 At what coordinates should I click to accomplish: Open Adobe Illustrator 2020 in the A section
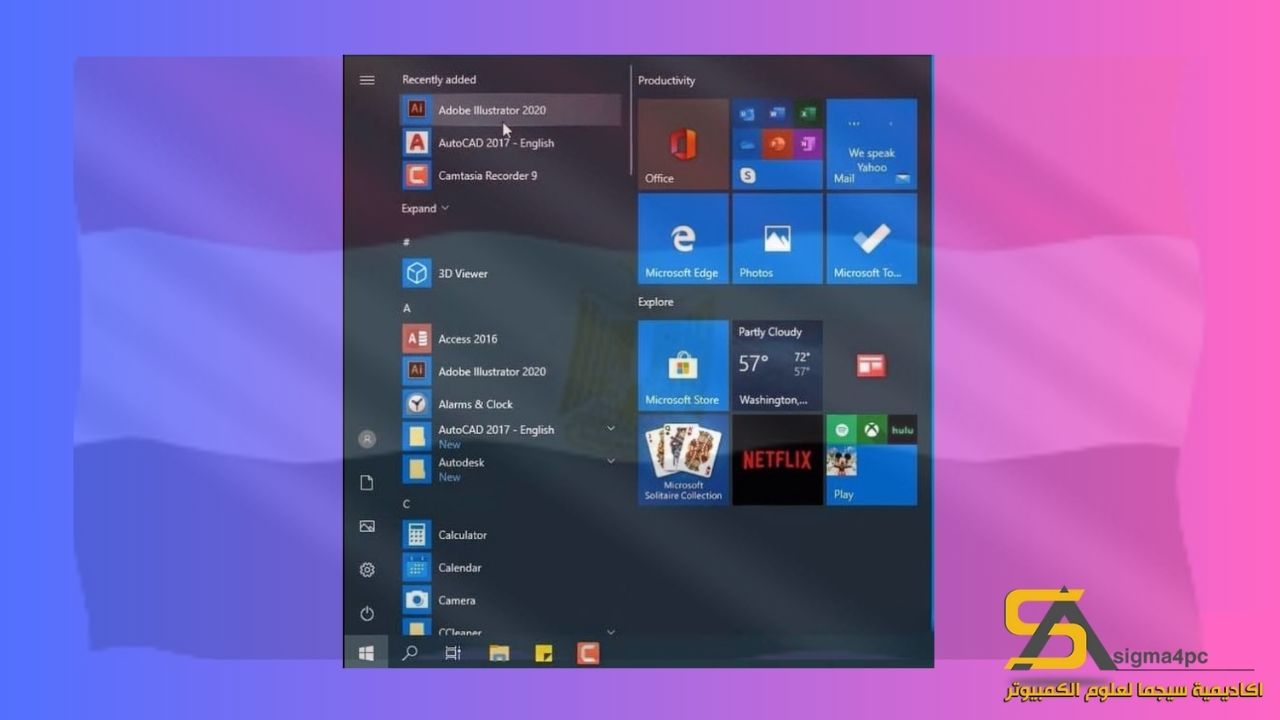coord(510,371)
